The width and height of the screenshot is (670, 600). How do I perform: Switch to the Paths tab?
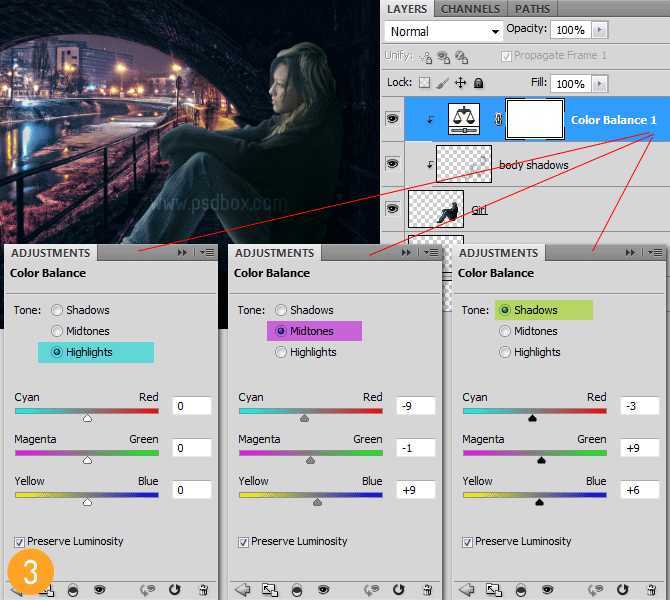(532, 9)
